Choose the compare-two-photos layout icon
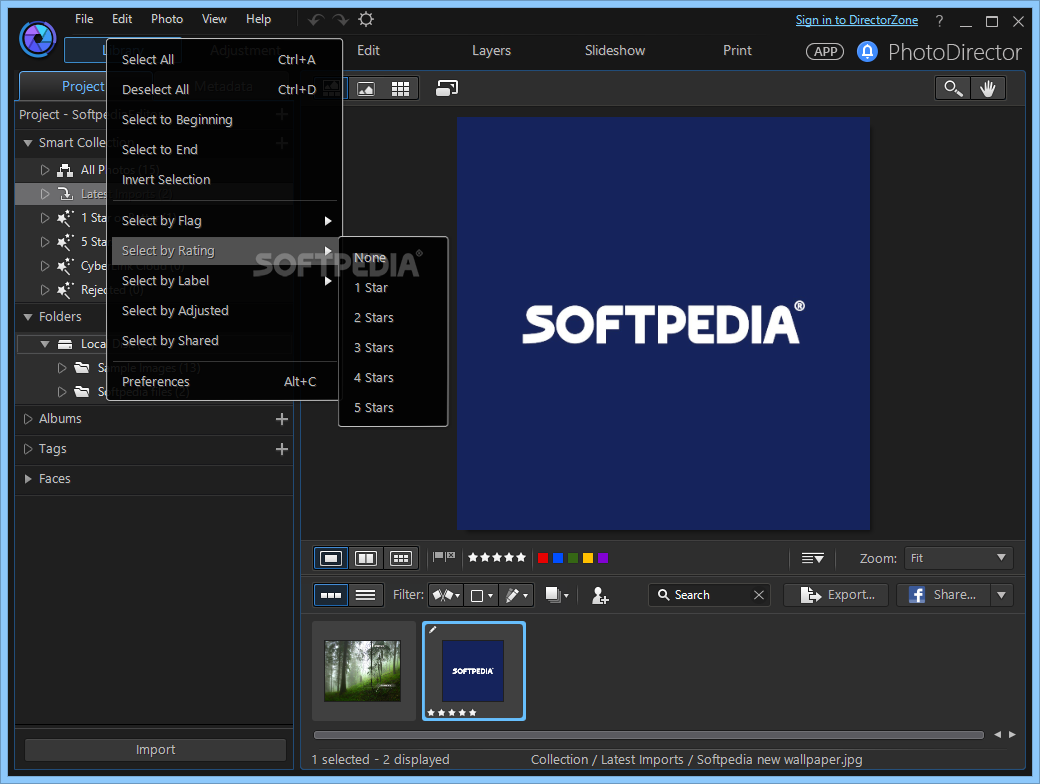The width and height of the screenshot is (1040, 784). [x=366, y=558]
